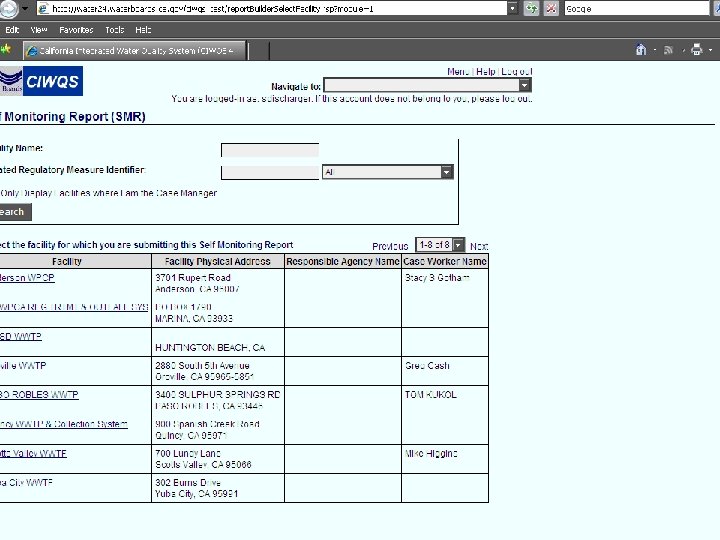Open the Print options dropdown arrow
The image size is (720, 540).
[x=710, y=50]
